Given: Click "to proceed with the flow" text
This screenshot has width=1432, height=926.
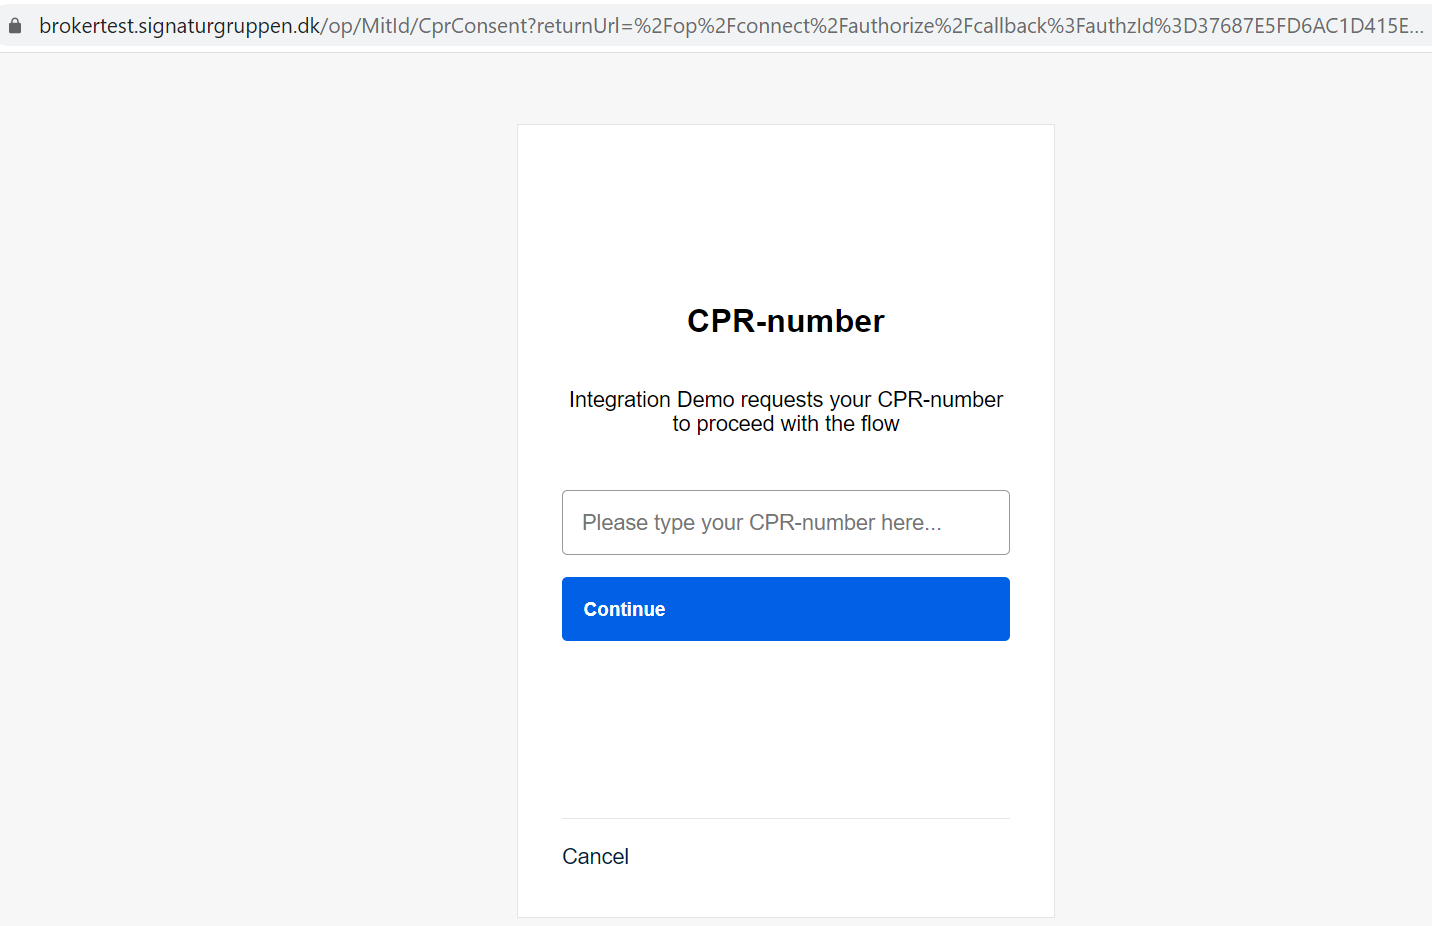Looking at the screenshot, I should pos(785,424).
